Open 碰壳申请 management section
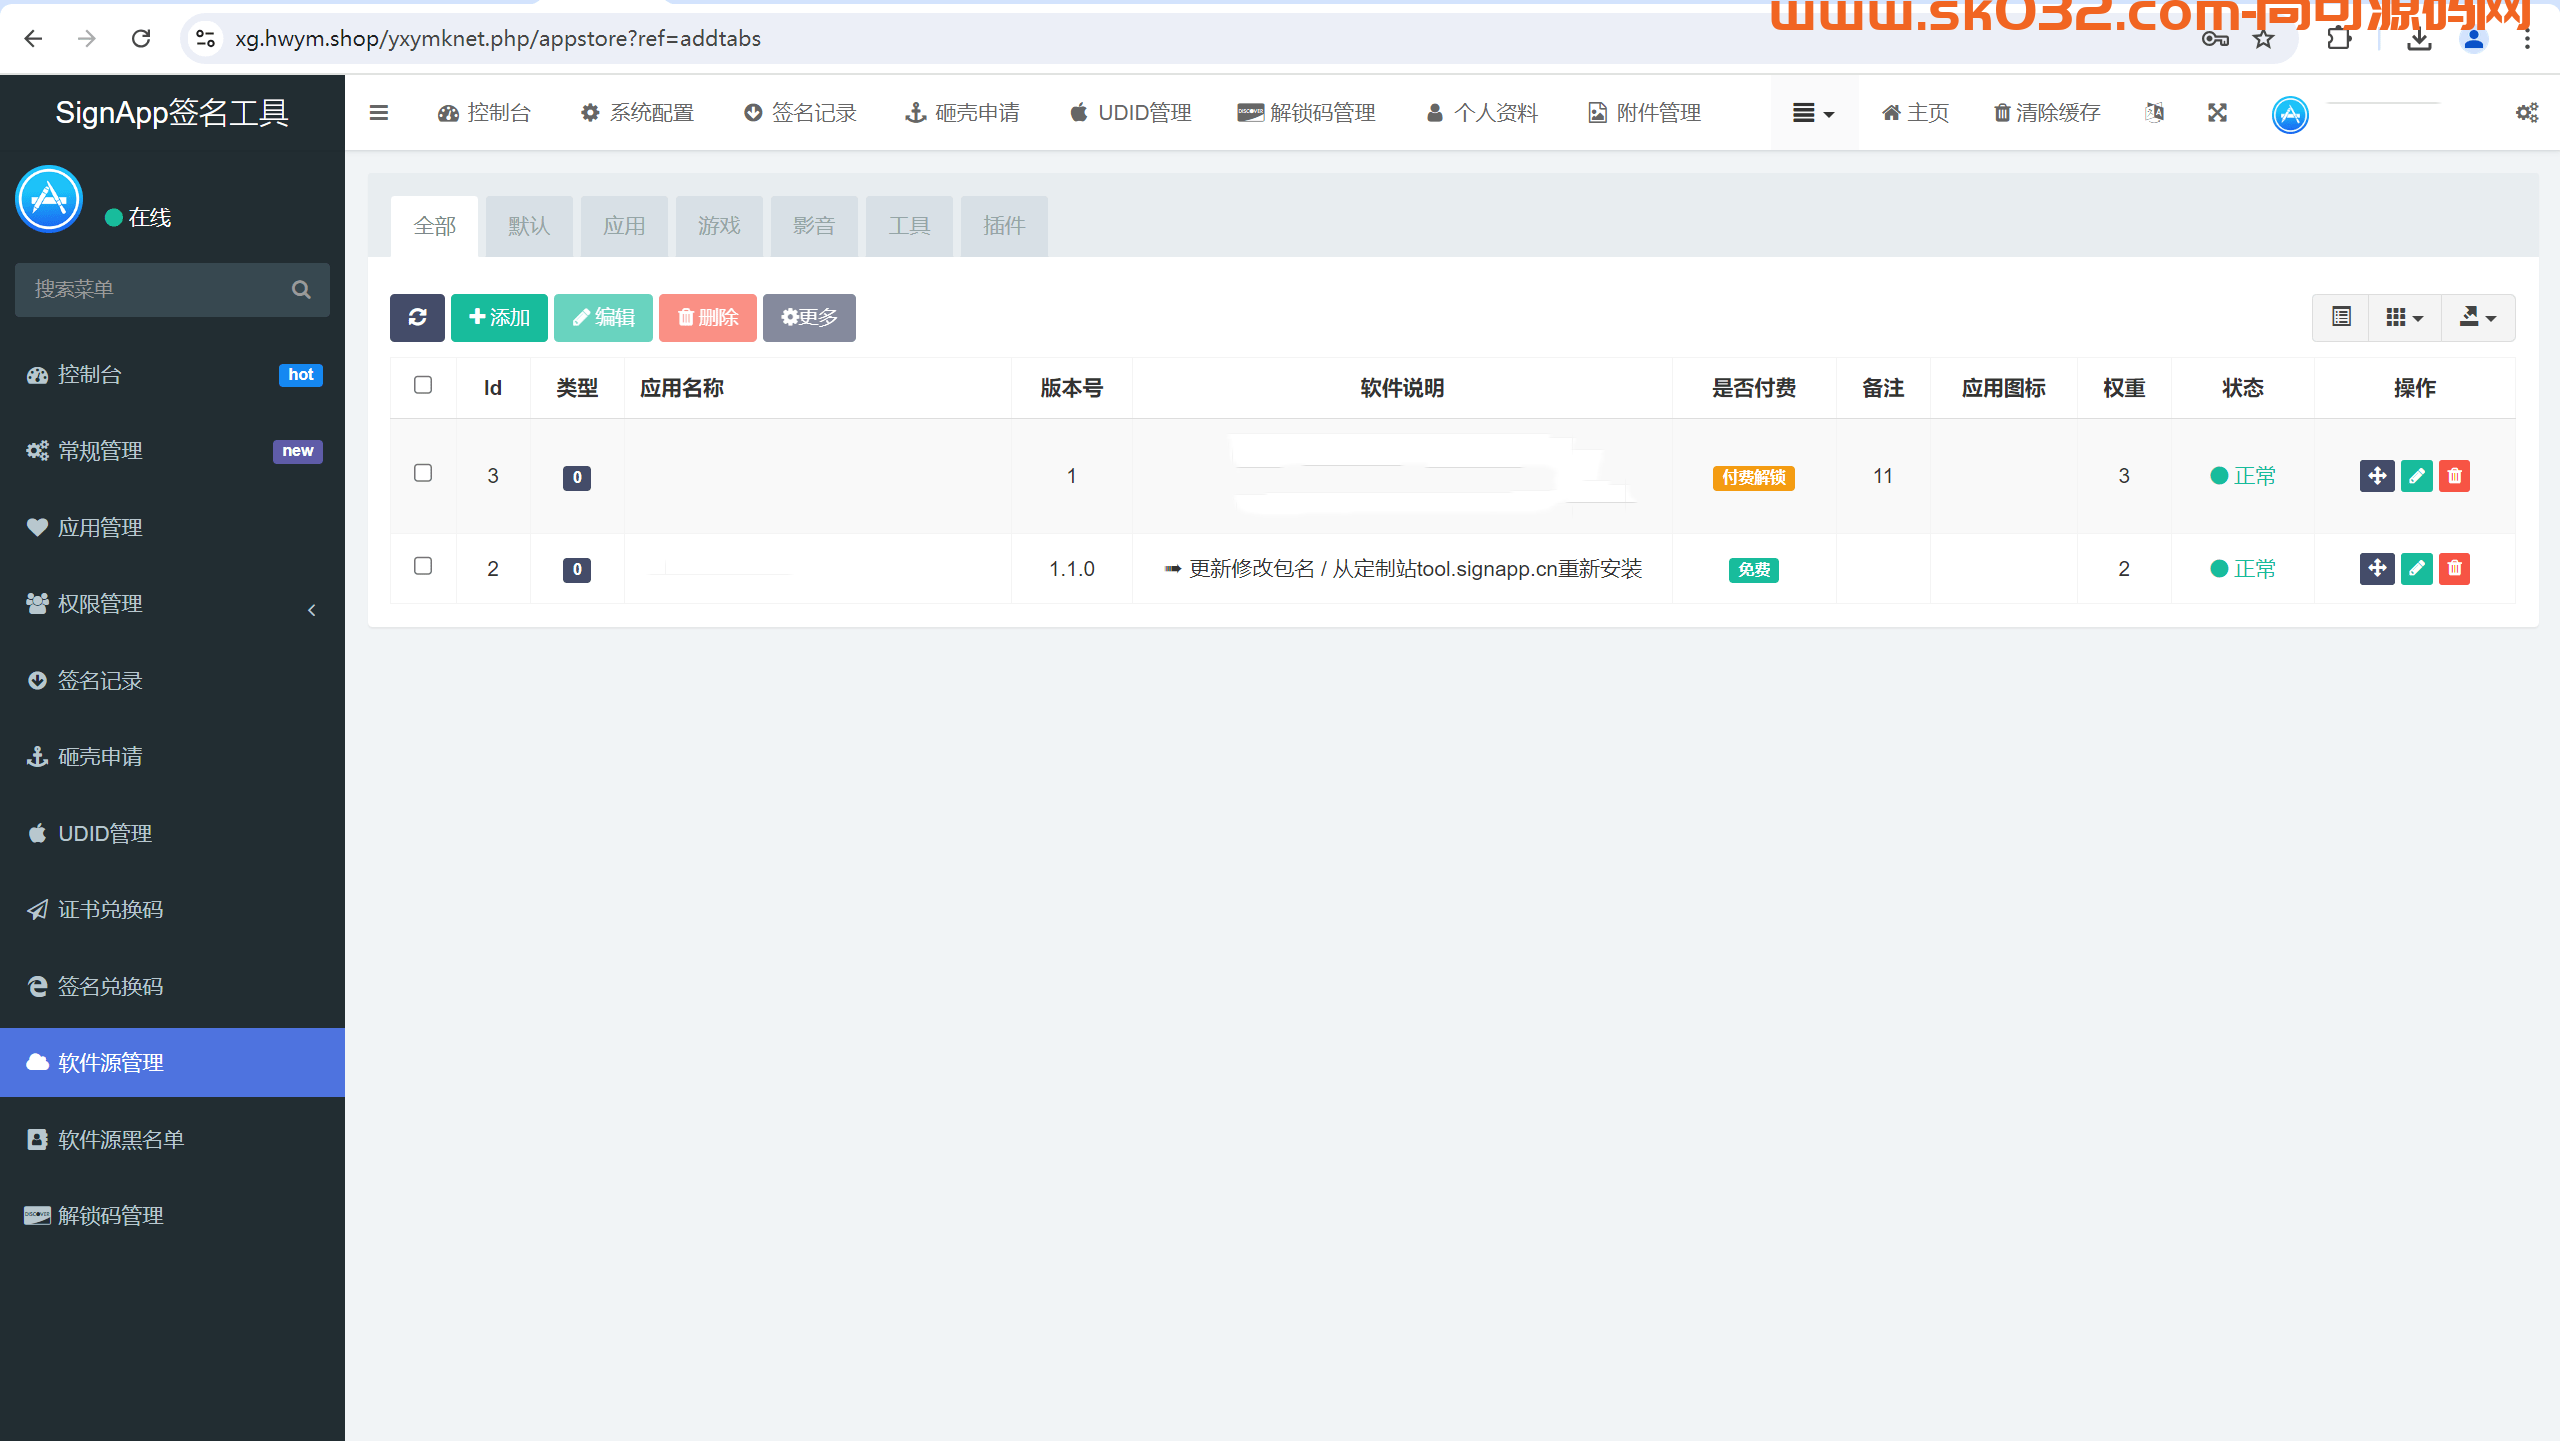The image size is (2560, 1441). pyautogui.click(x=100, y=756)
